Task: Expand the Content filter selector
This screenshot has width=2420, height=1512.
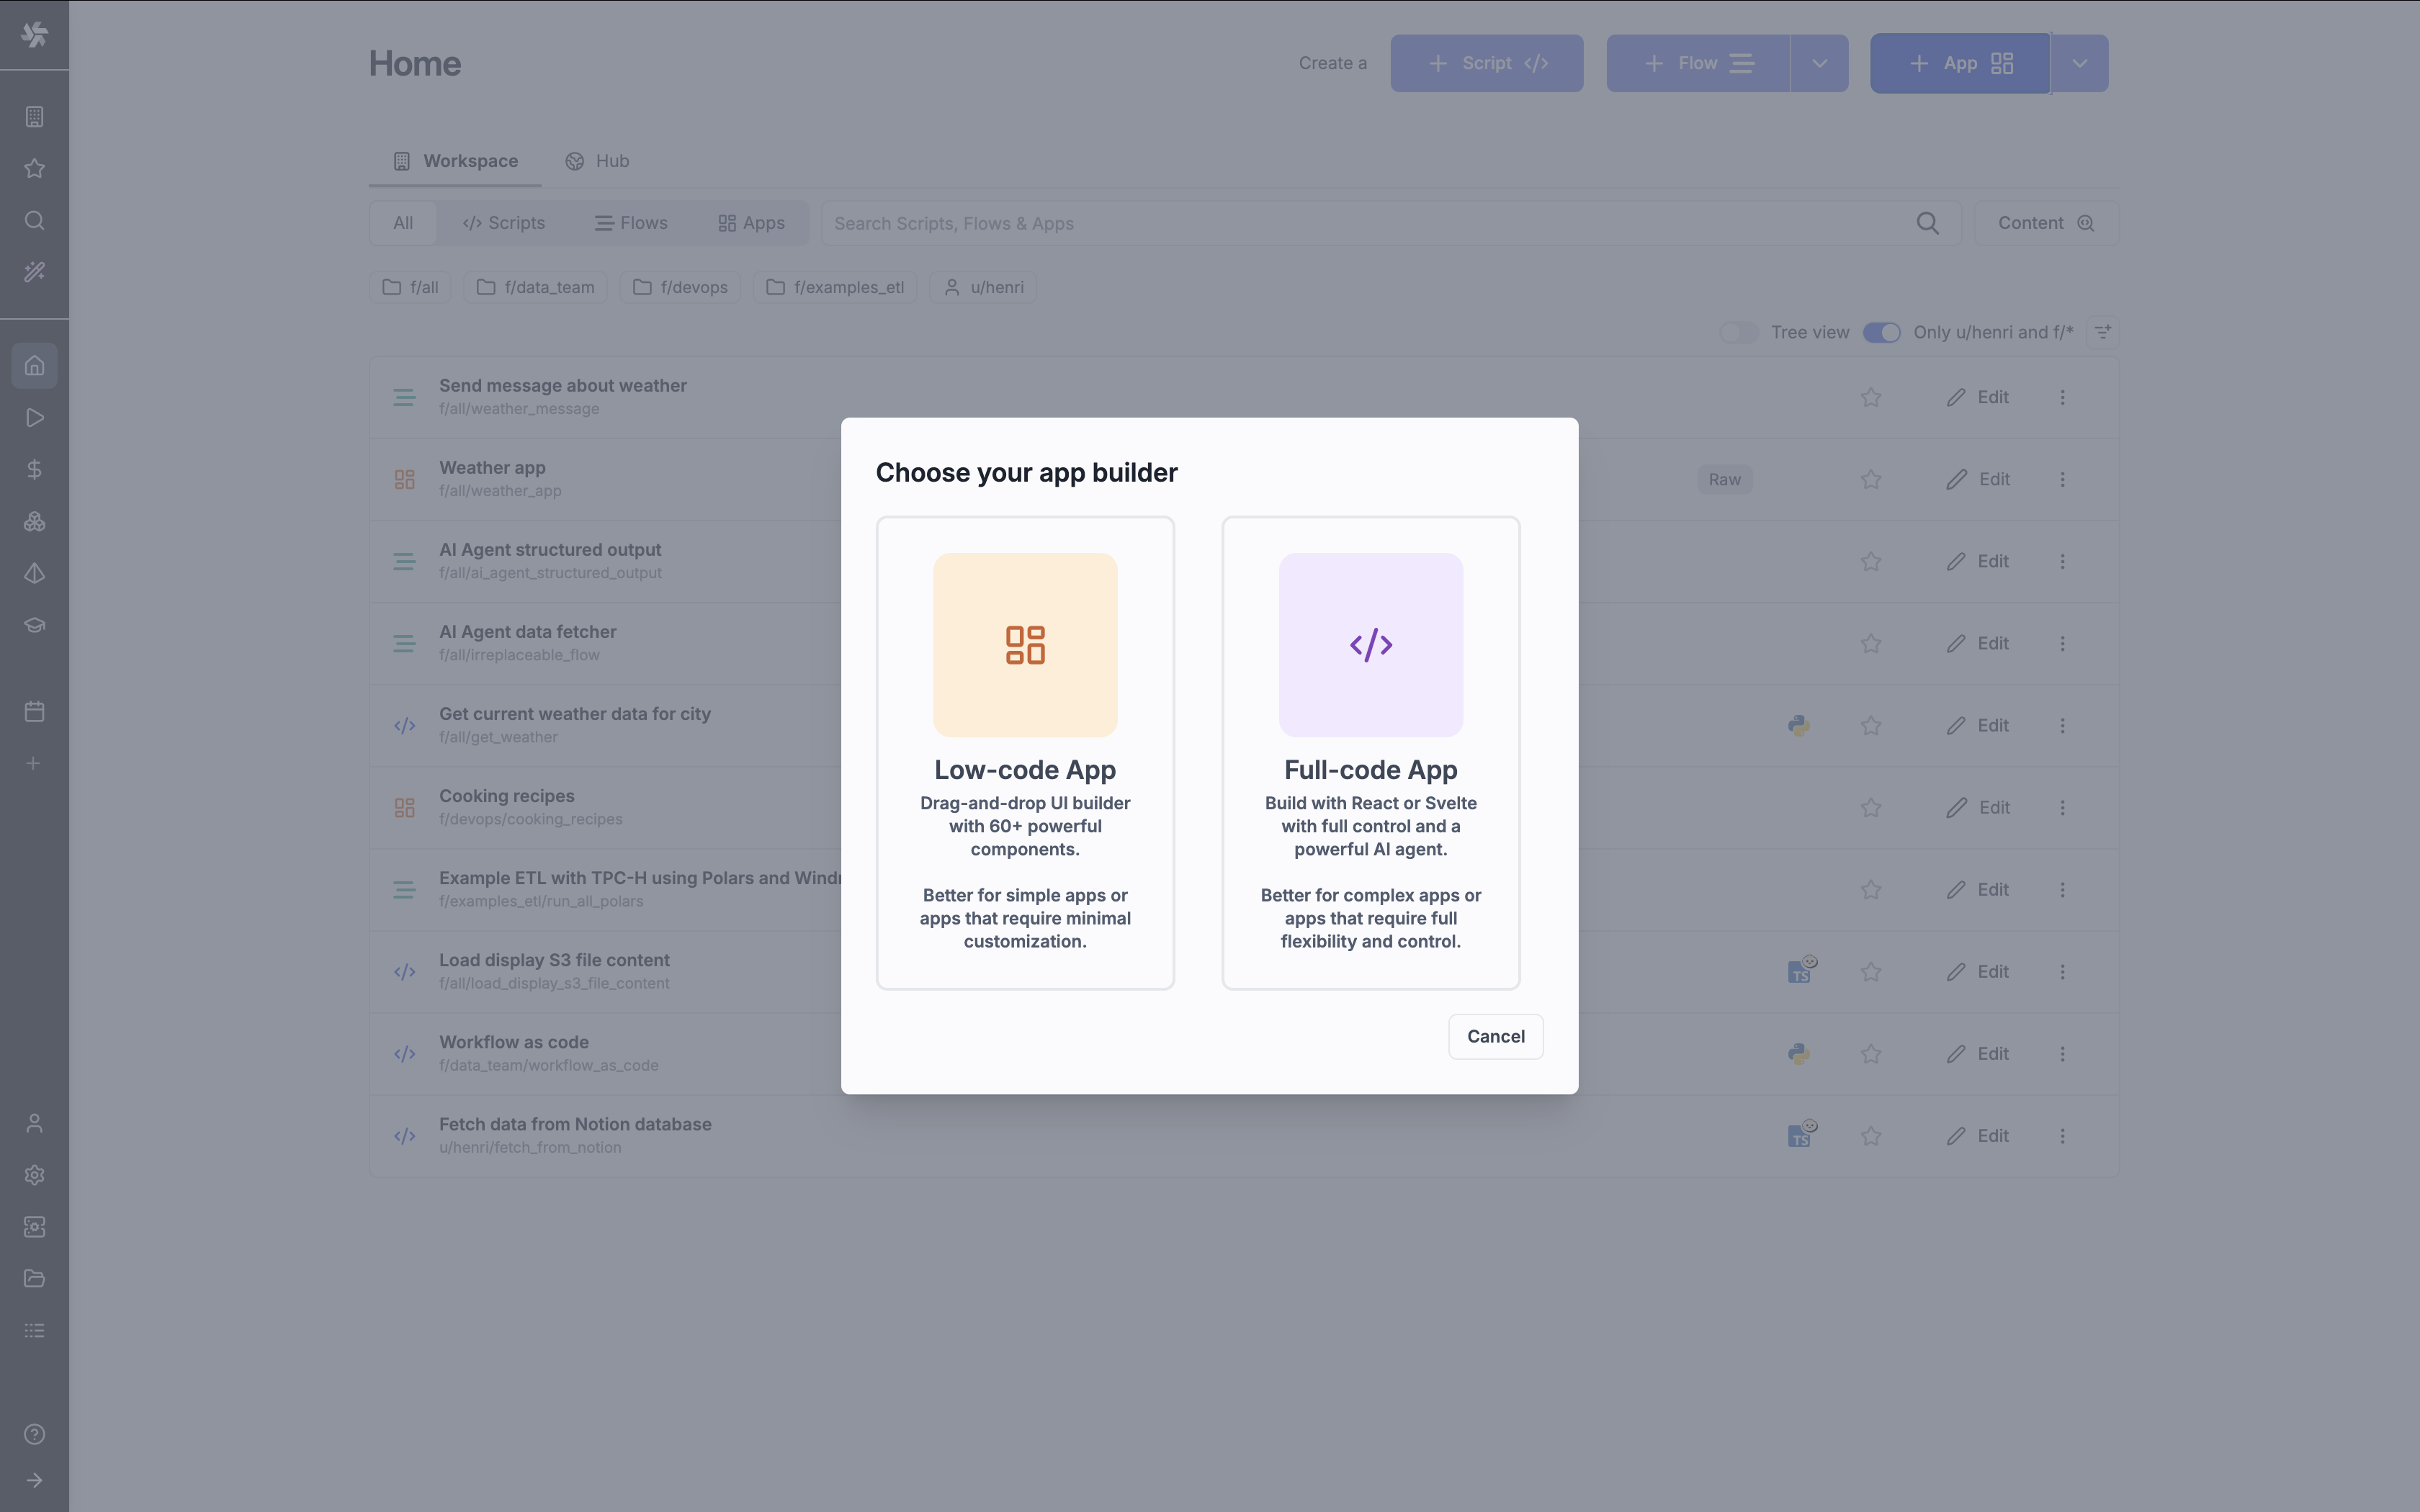Action: (2044, 222)
